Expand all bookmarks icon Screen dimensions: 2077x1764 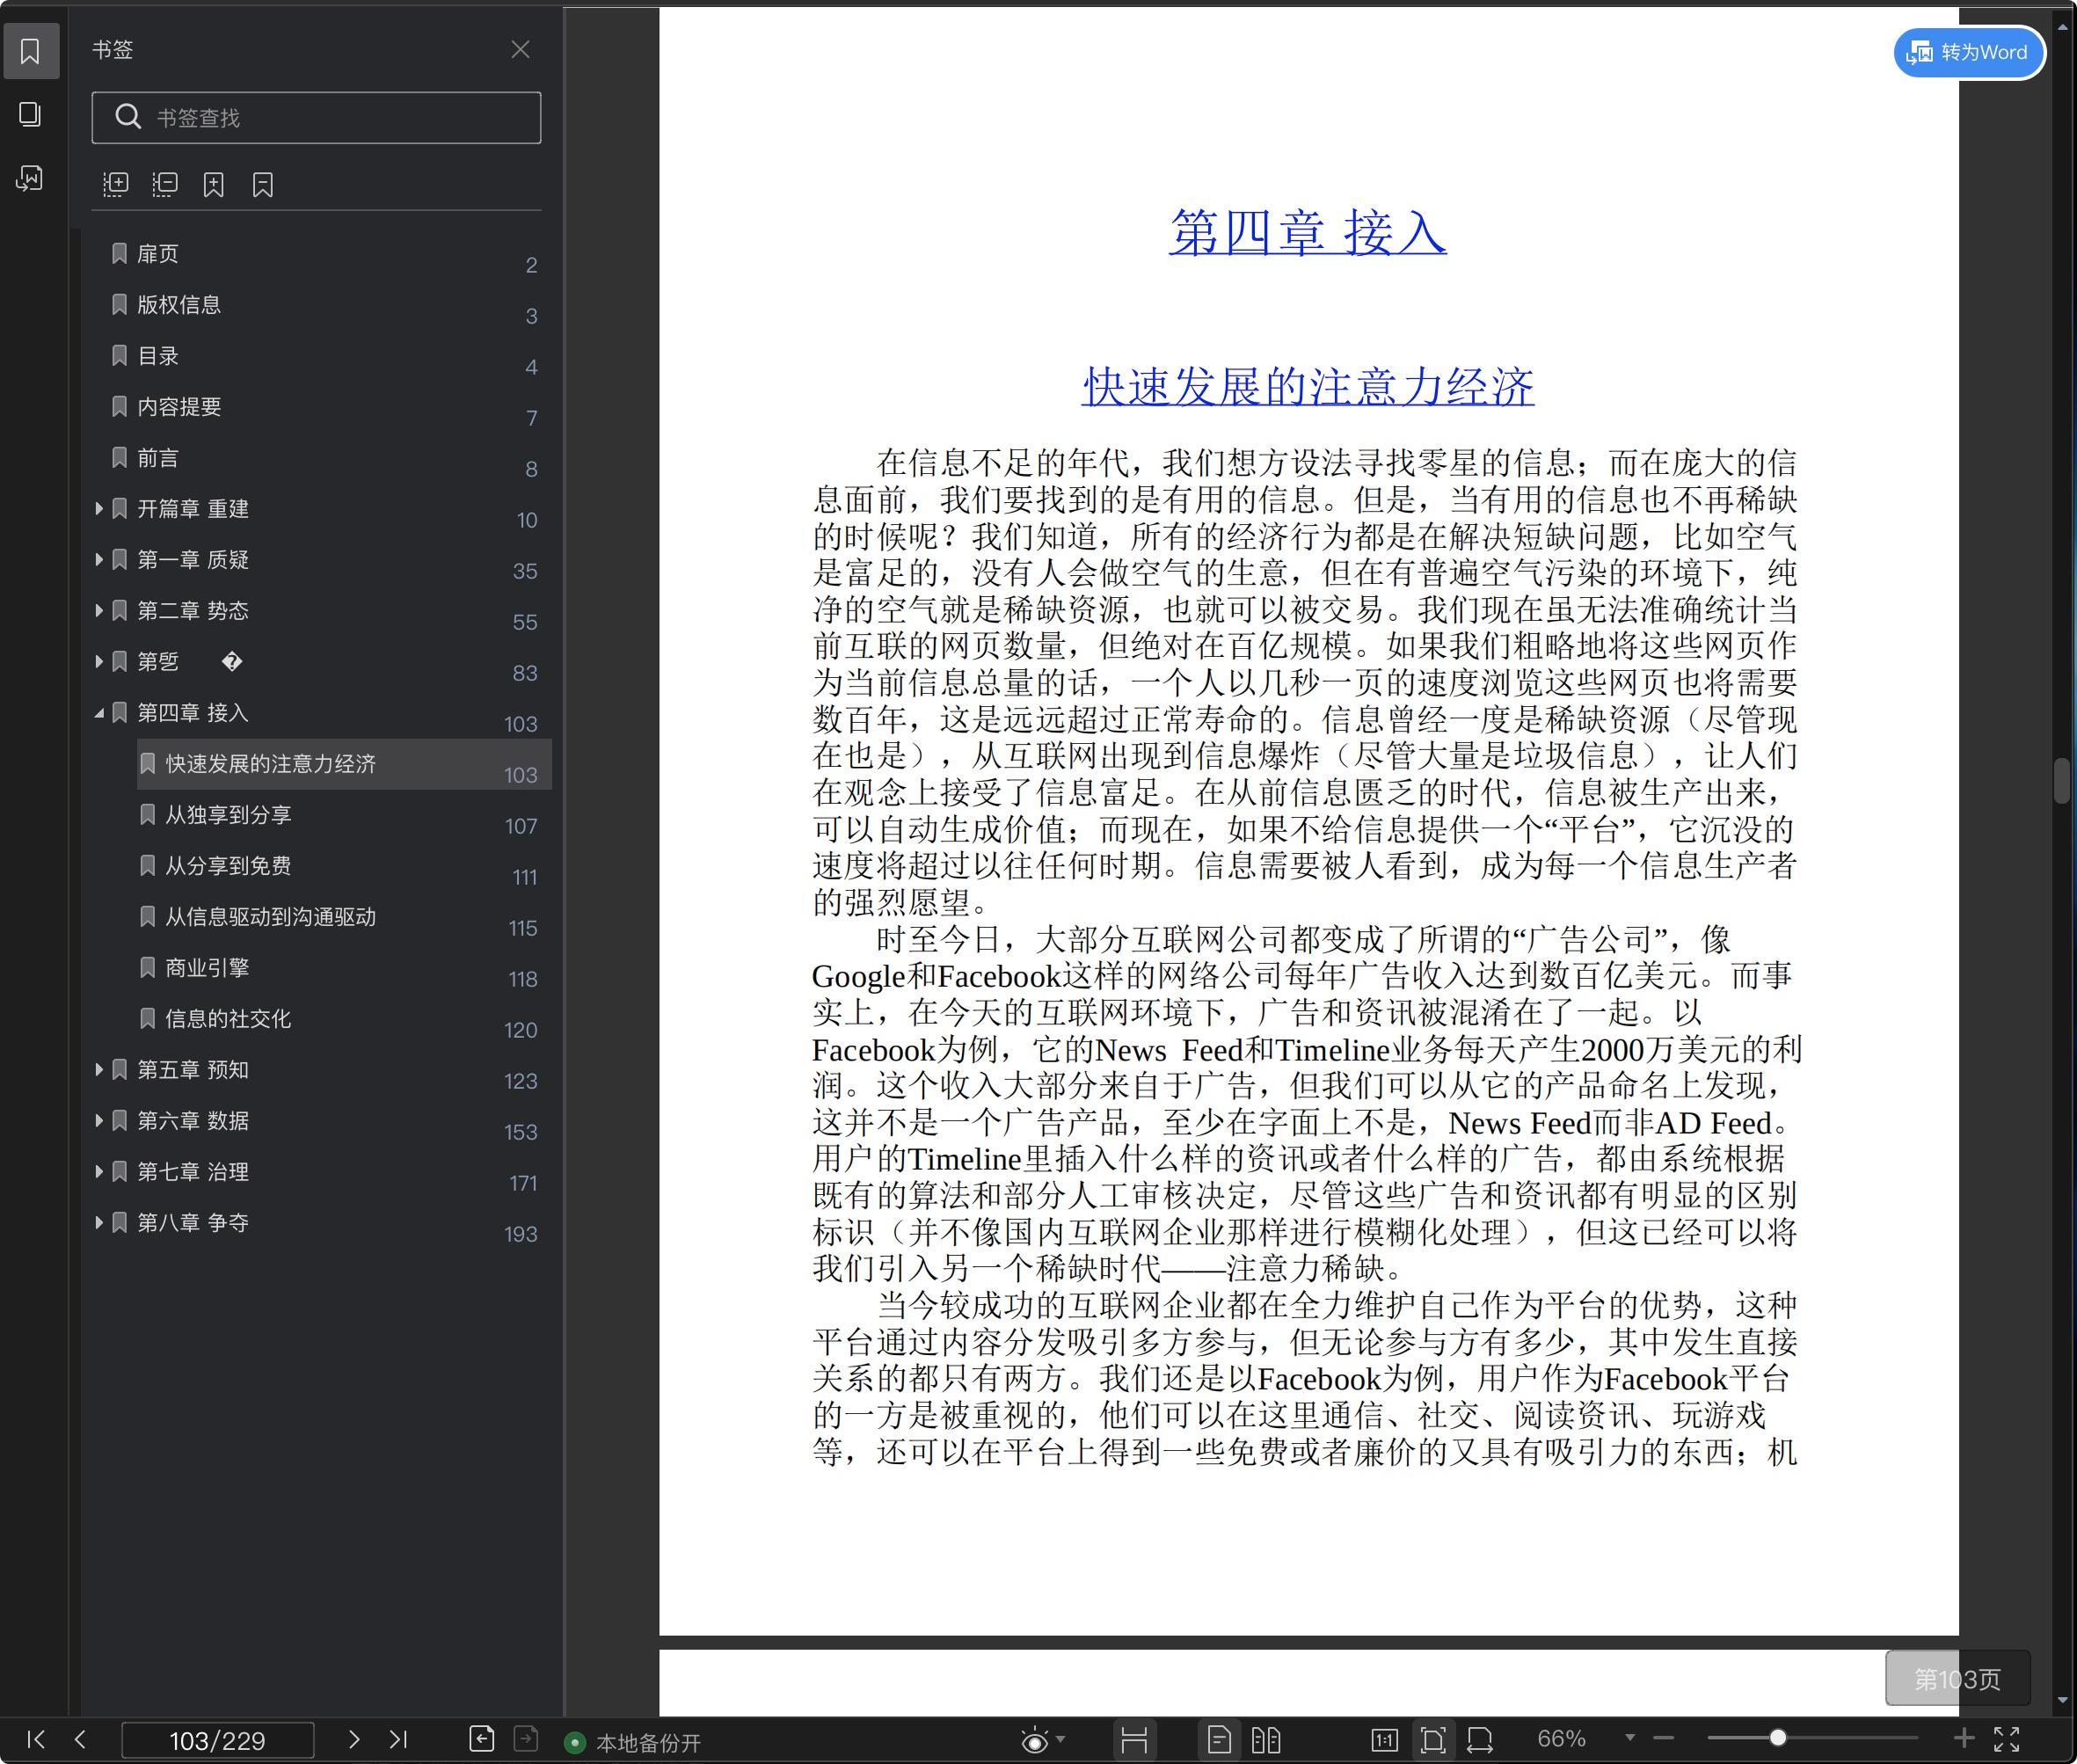pyautogui.click(x=116, y=184)
